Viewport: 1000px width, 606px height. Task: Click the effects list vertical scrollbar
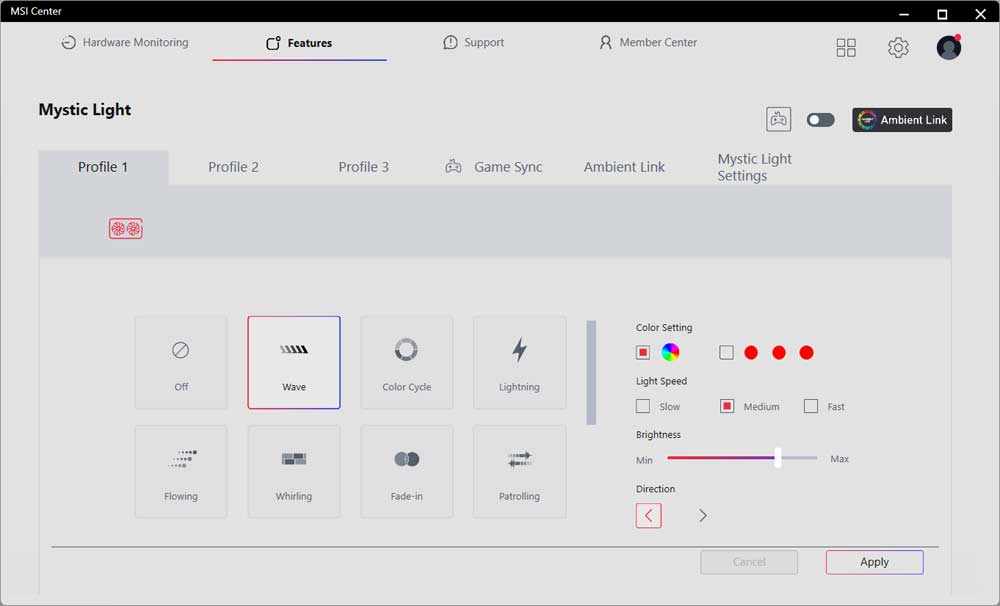(x=591, y=373)
